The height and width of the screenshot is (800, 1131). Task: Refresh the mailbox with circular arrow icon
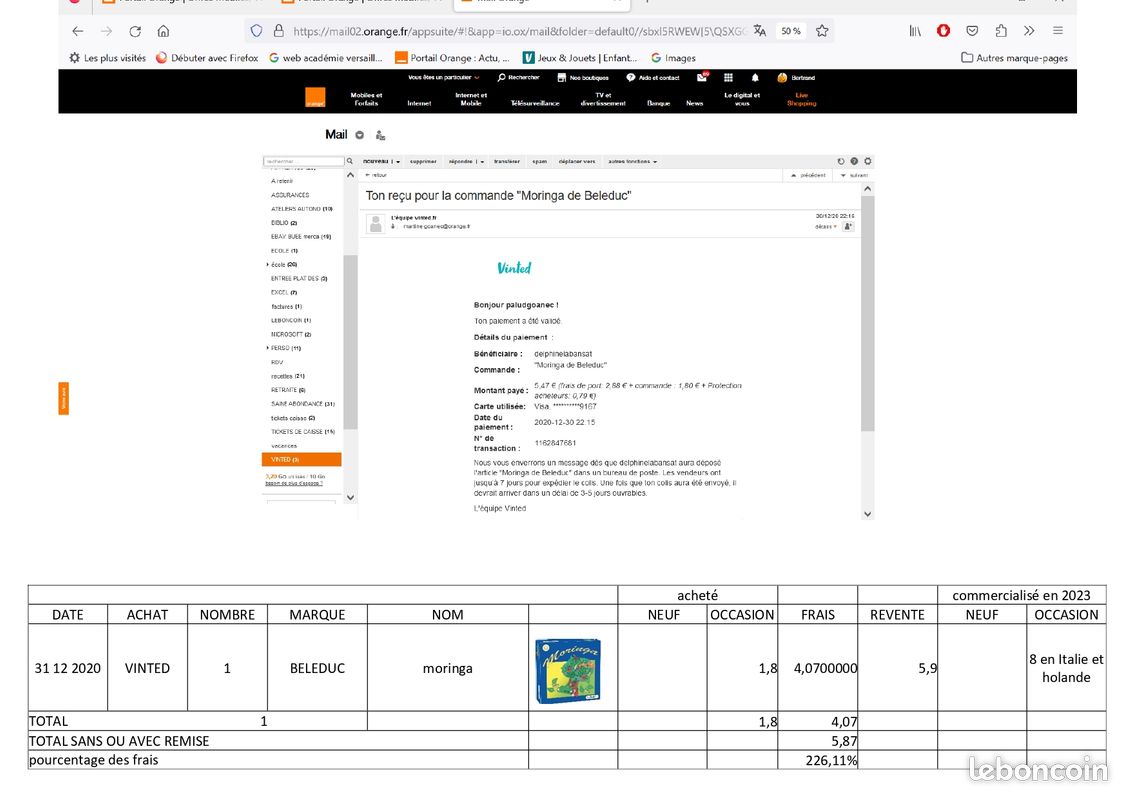840,161
